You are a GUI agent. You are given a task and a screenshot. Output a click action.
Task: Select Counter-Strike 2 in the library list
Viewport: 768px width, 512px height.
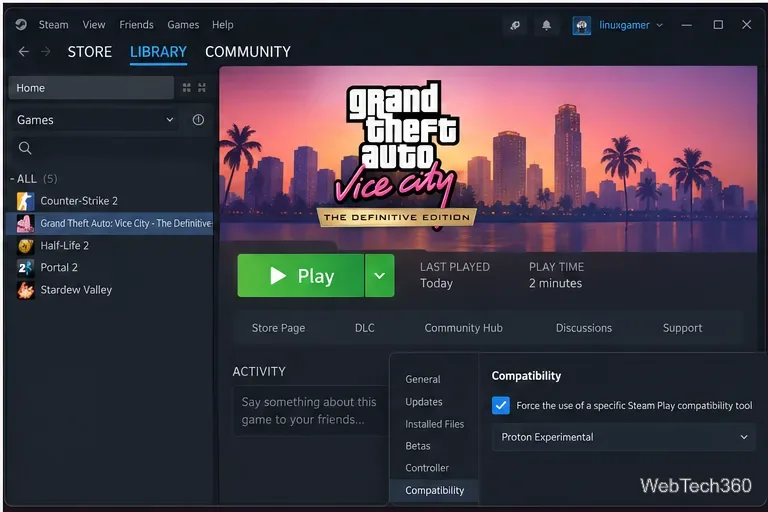tap(79, 201)
